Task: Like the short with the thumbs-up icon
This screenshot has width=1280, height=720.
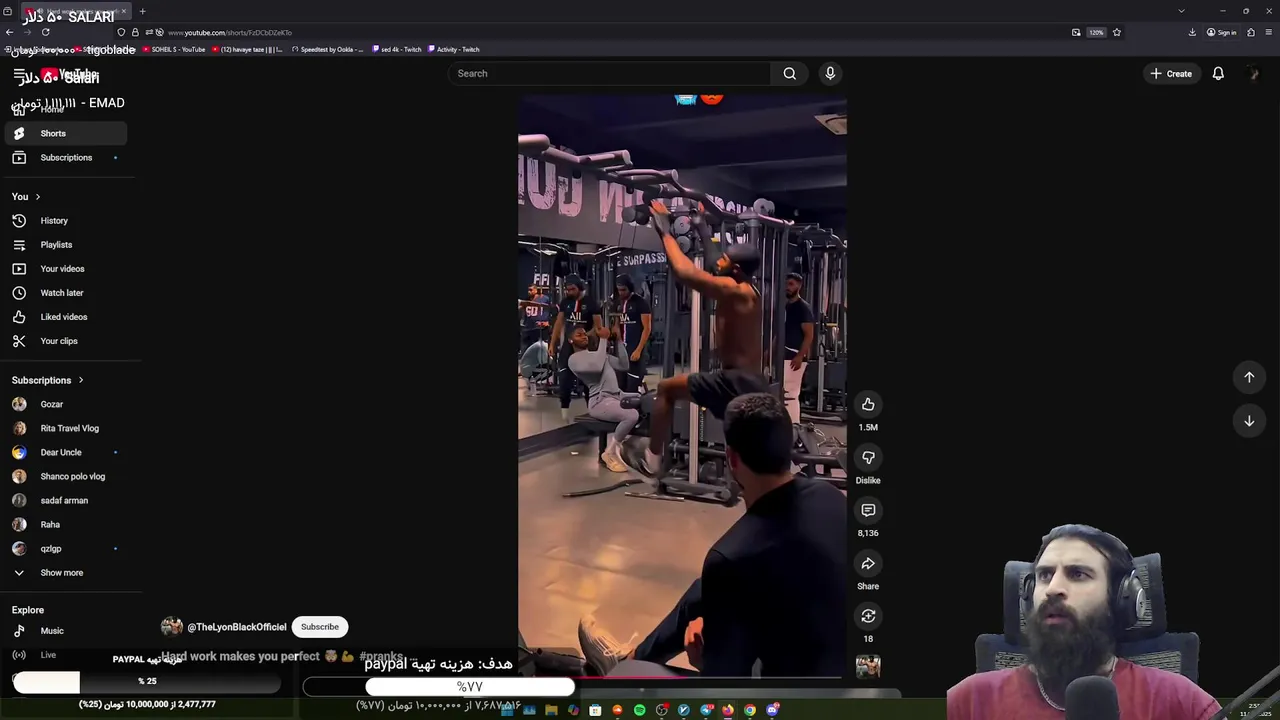Action: click(868, 405)
